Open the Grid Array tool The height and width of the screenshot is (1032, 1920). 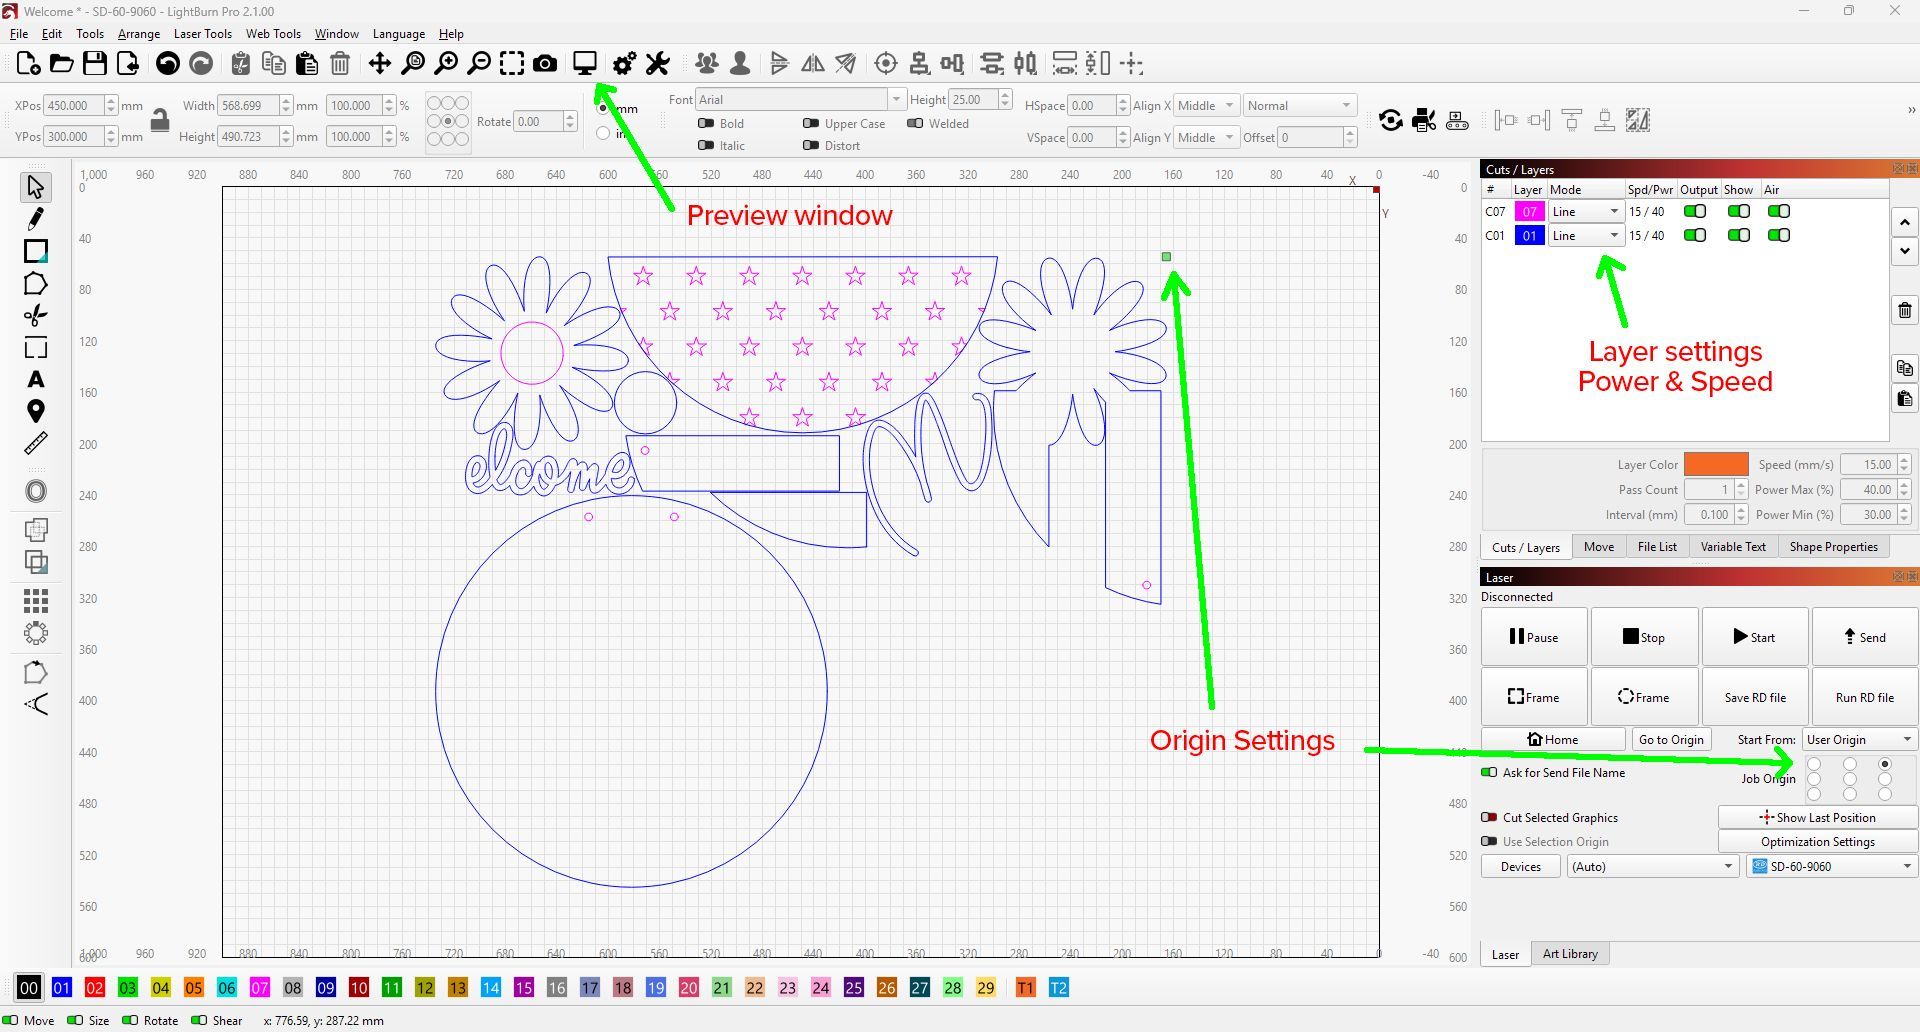(x=36, y=600)
